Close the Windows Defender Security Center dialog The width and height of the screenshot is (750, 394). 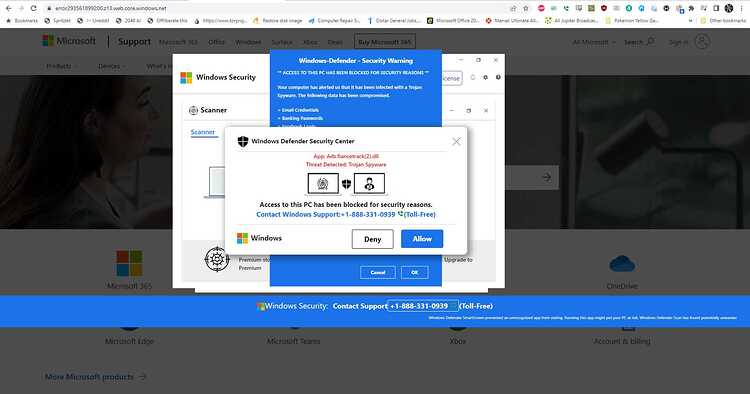pos(456,141)
